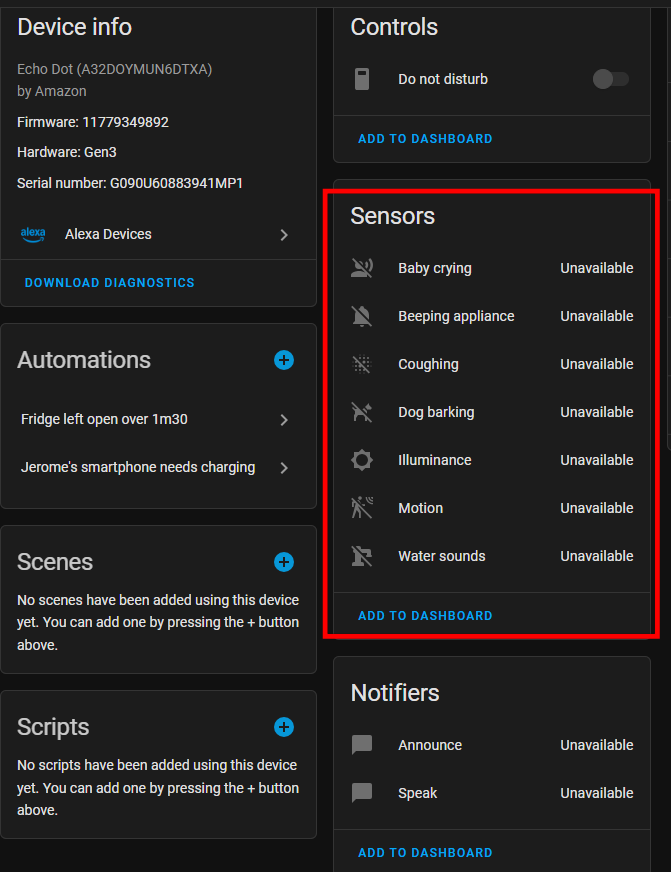Click the Illuminance brightness icon

point(362,460)
